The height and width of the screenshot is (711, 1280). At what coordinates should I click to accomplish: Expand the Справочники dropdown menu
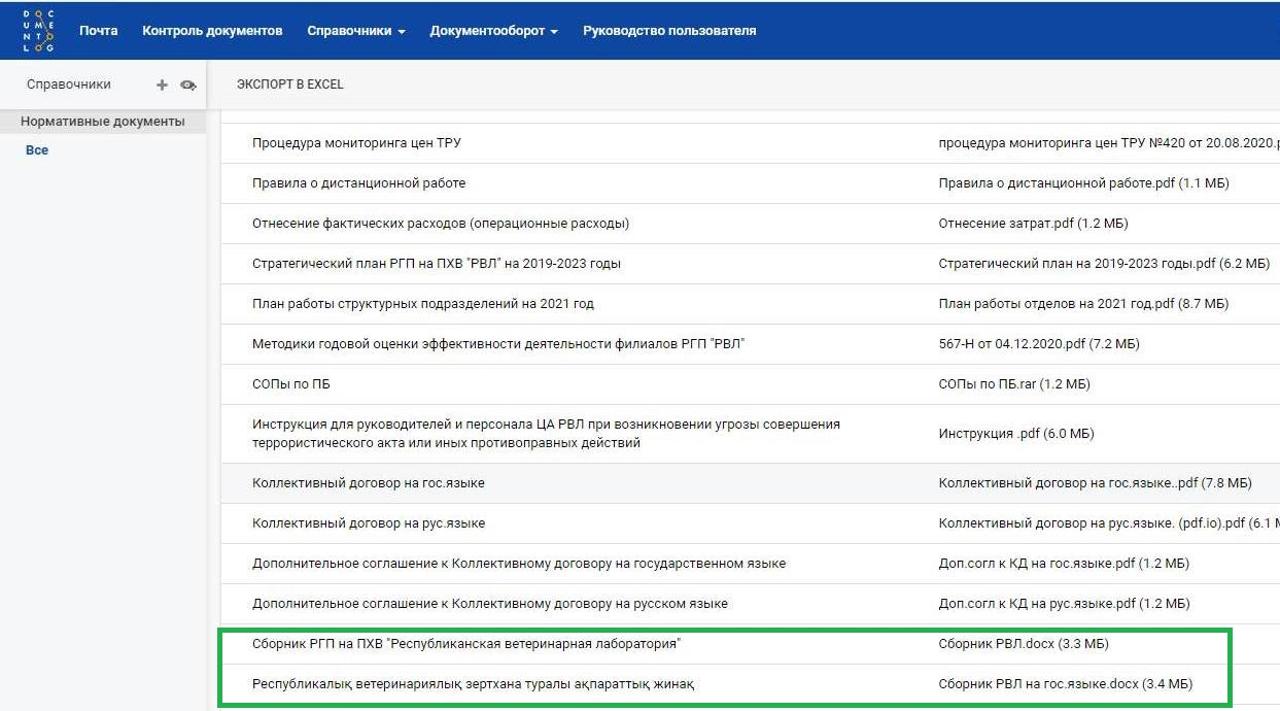356,31
